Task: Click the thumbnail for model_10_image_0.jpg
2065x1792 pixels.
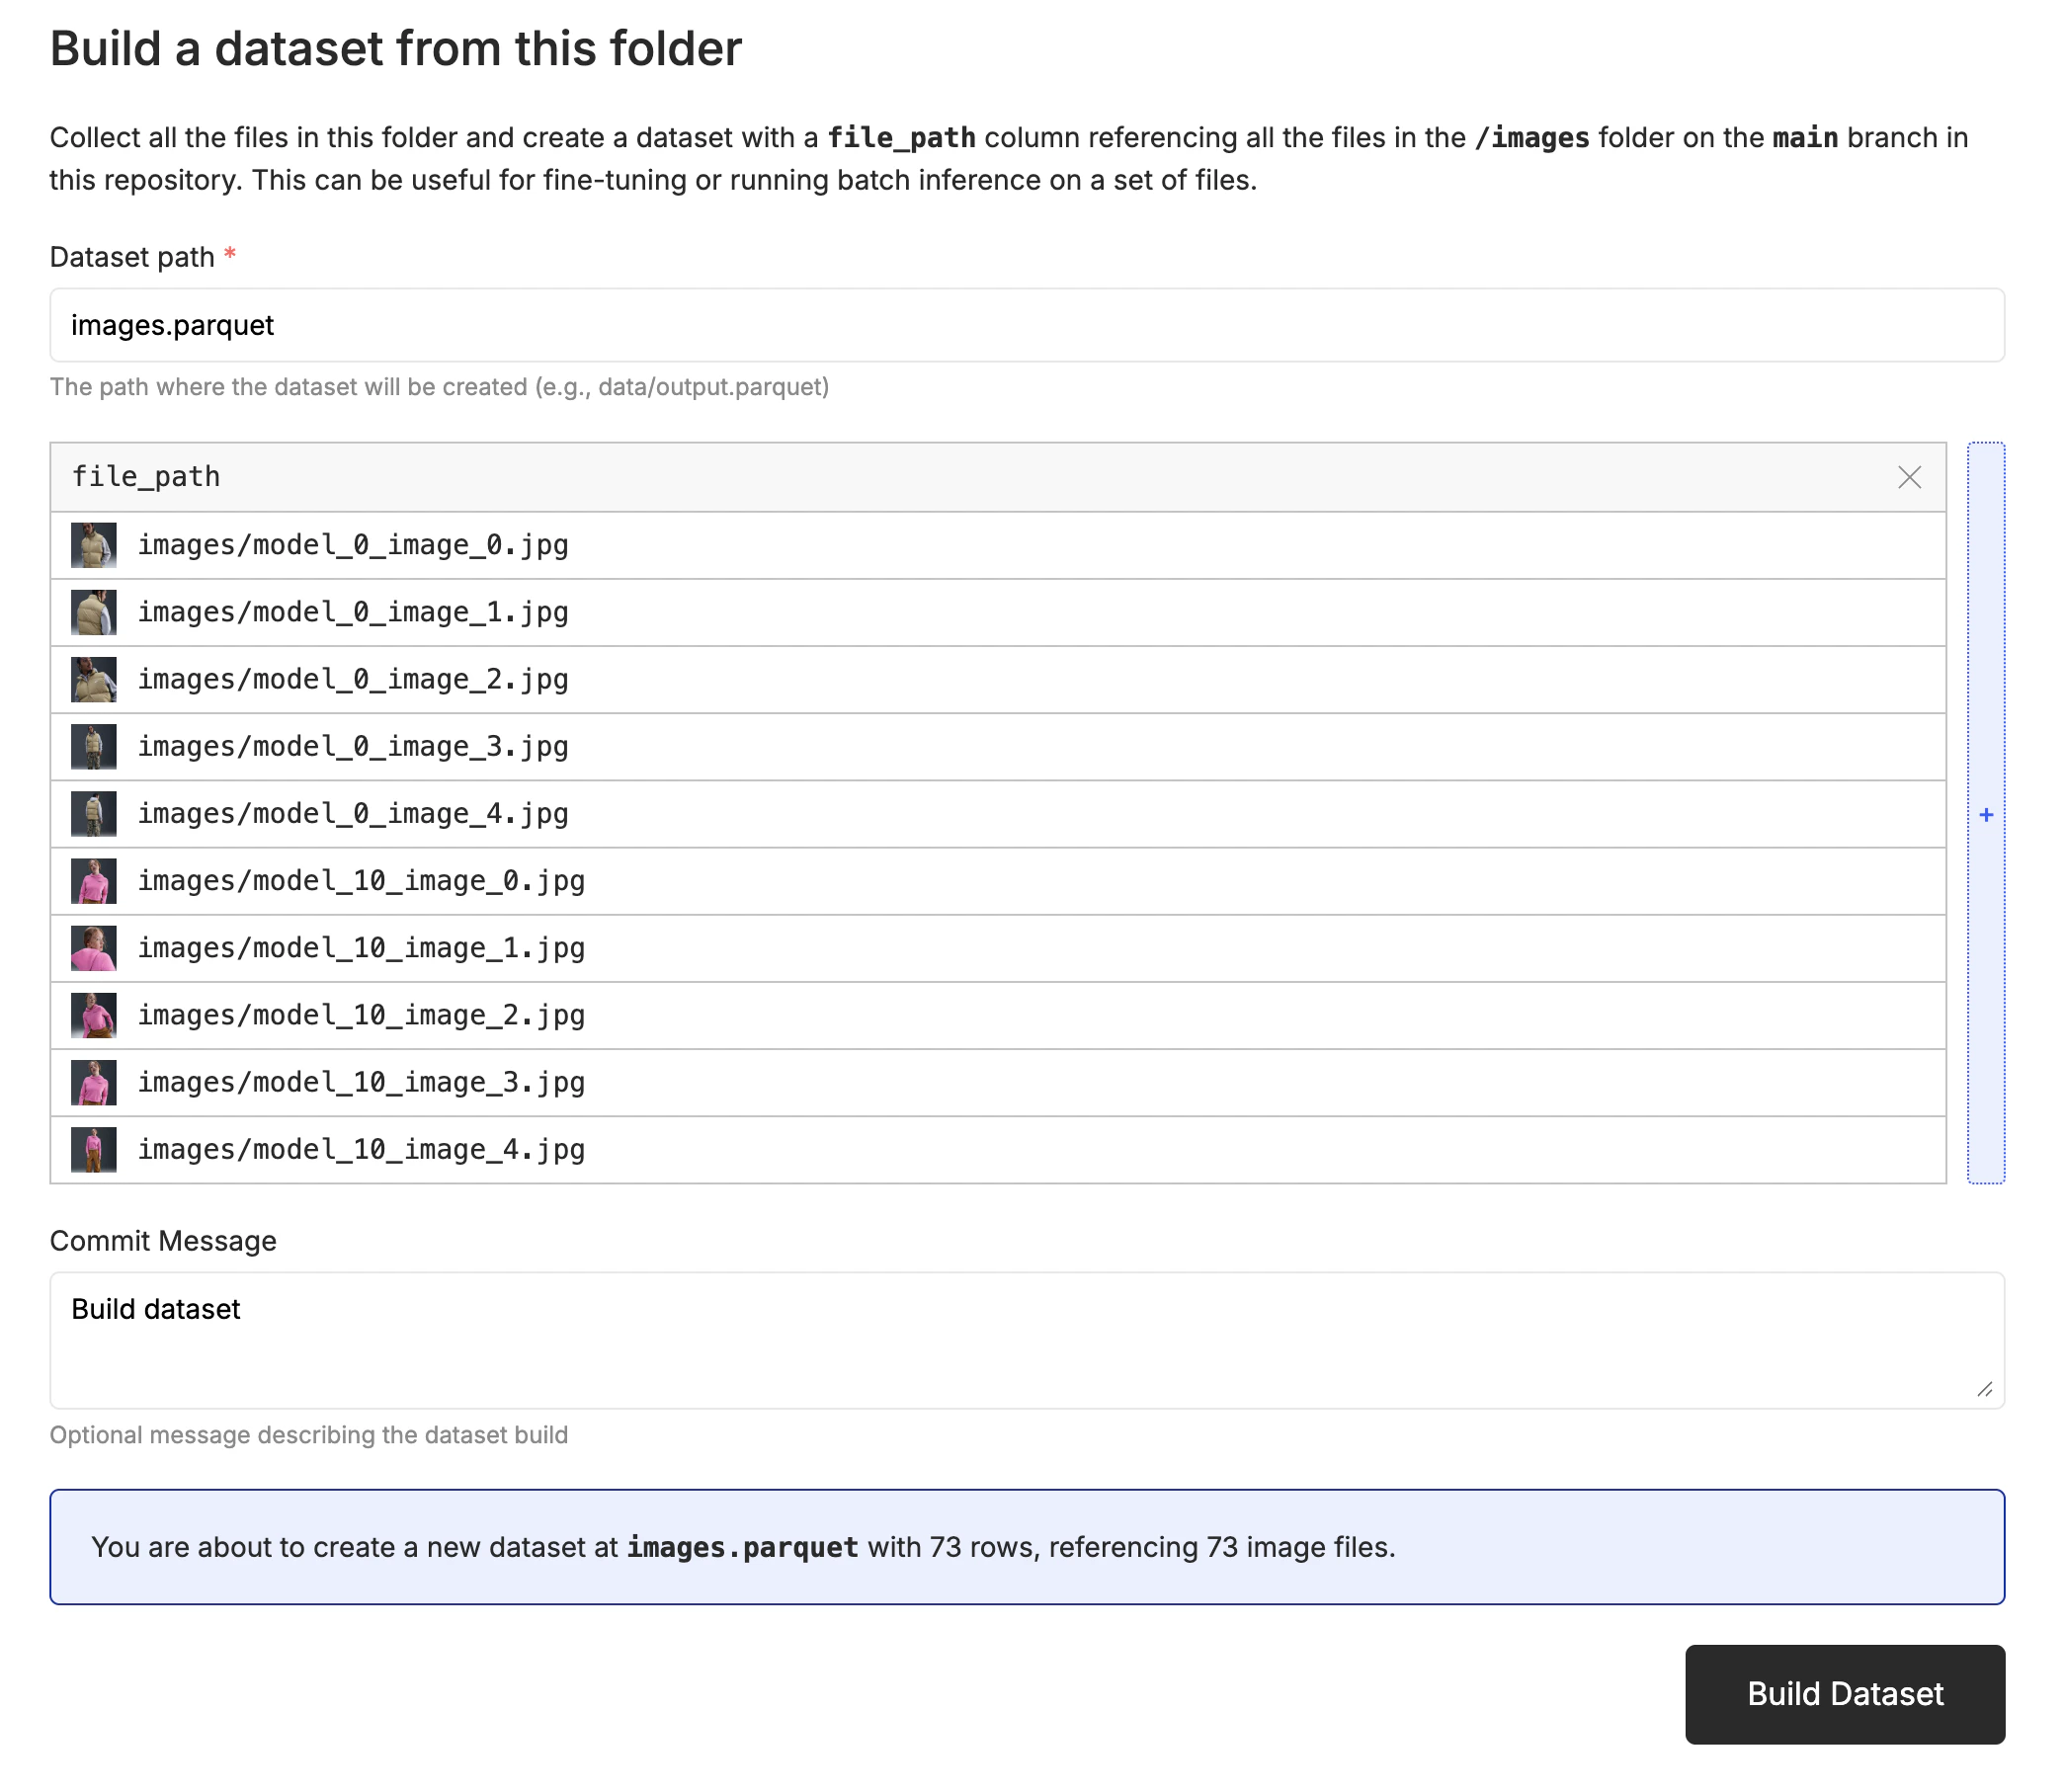Action: click(x=94, y=880)
